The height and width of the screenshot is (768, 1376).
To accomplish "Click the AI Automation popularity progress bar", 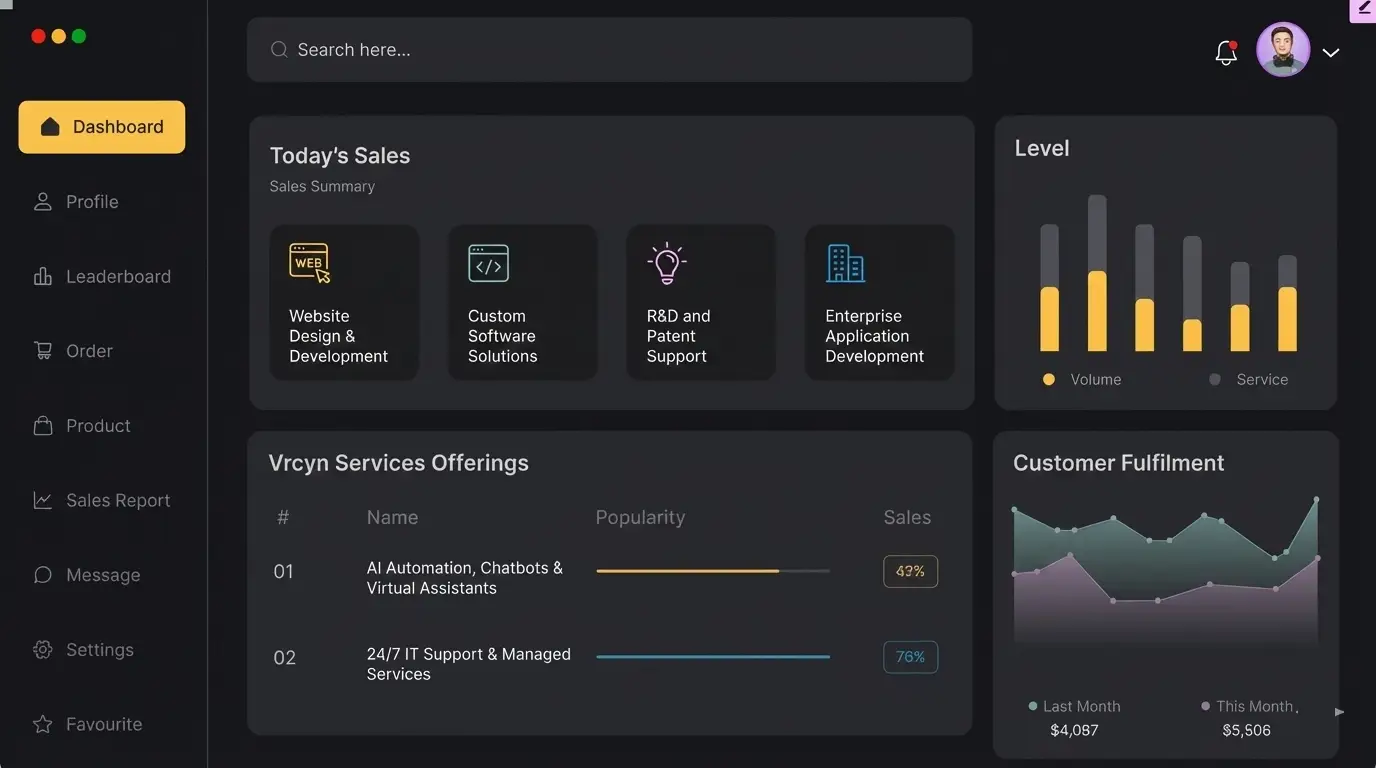I will coord(712,571).
